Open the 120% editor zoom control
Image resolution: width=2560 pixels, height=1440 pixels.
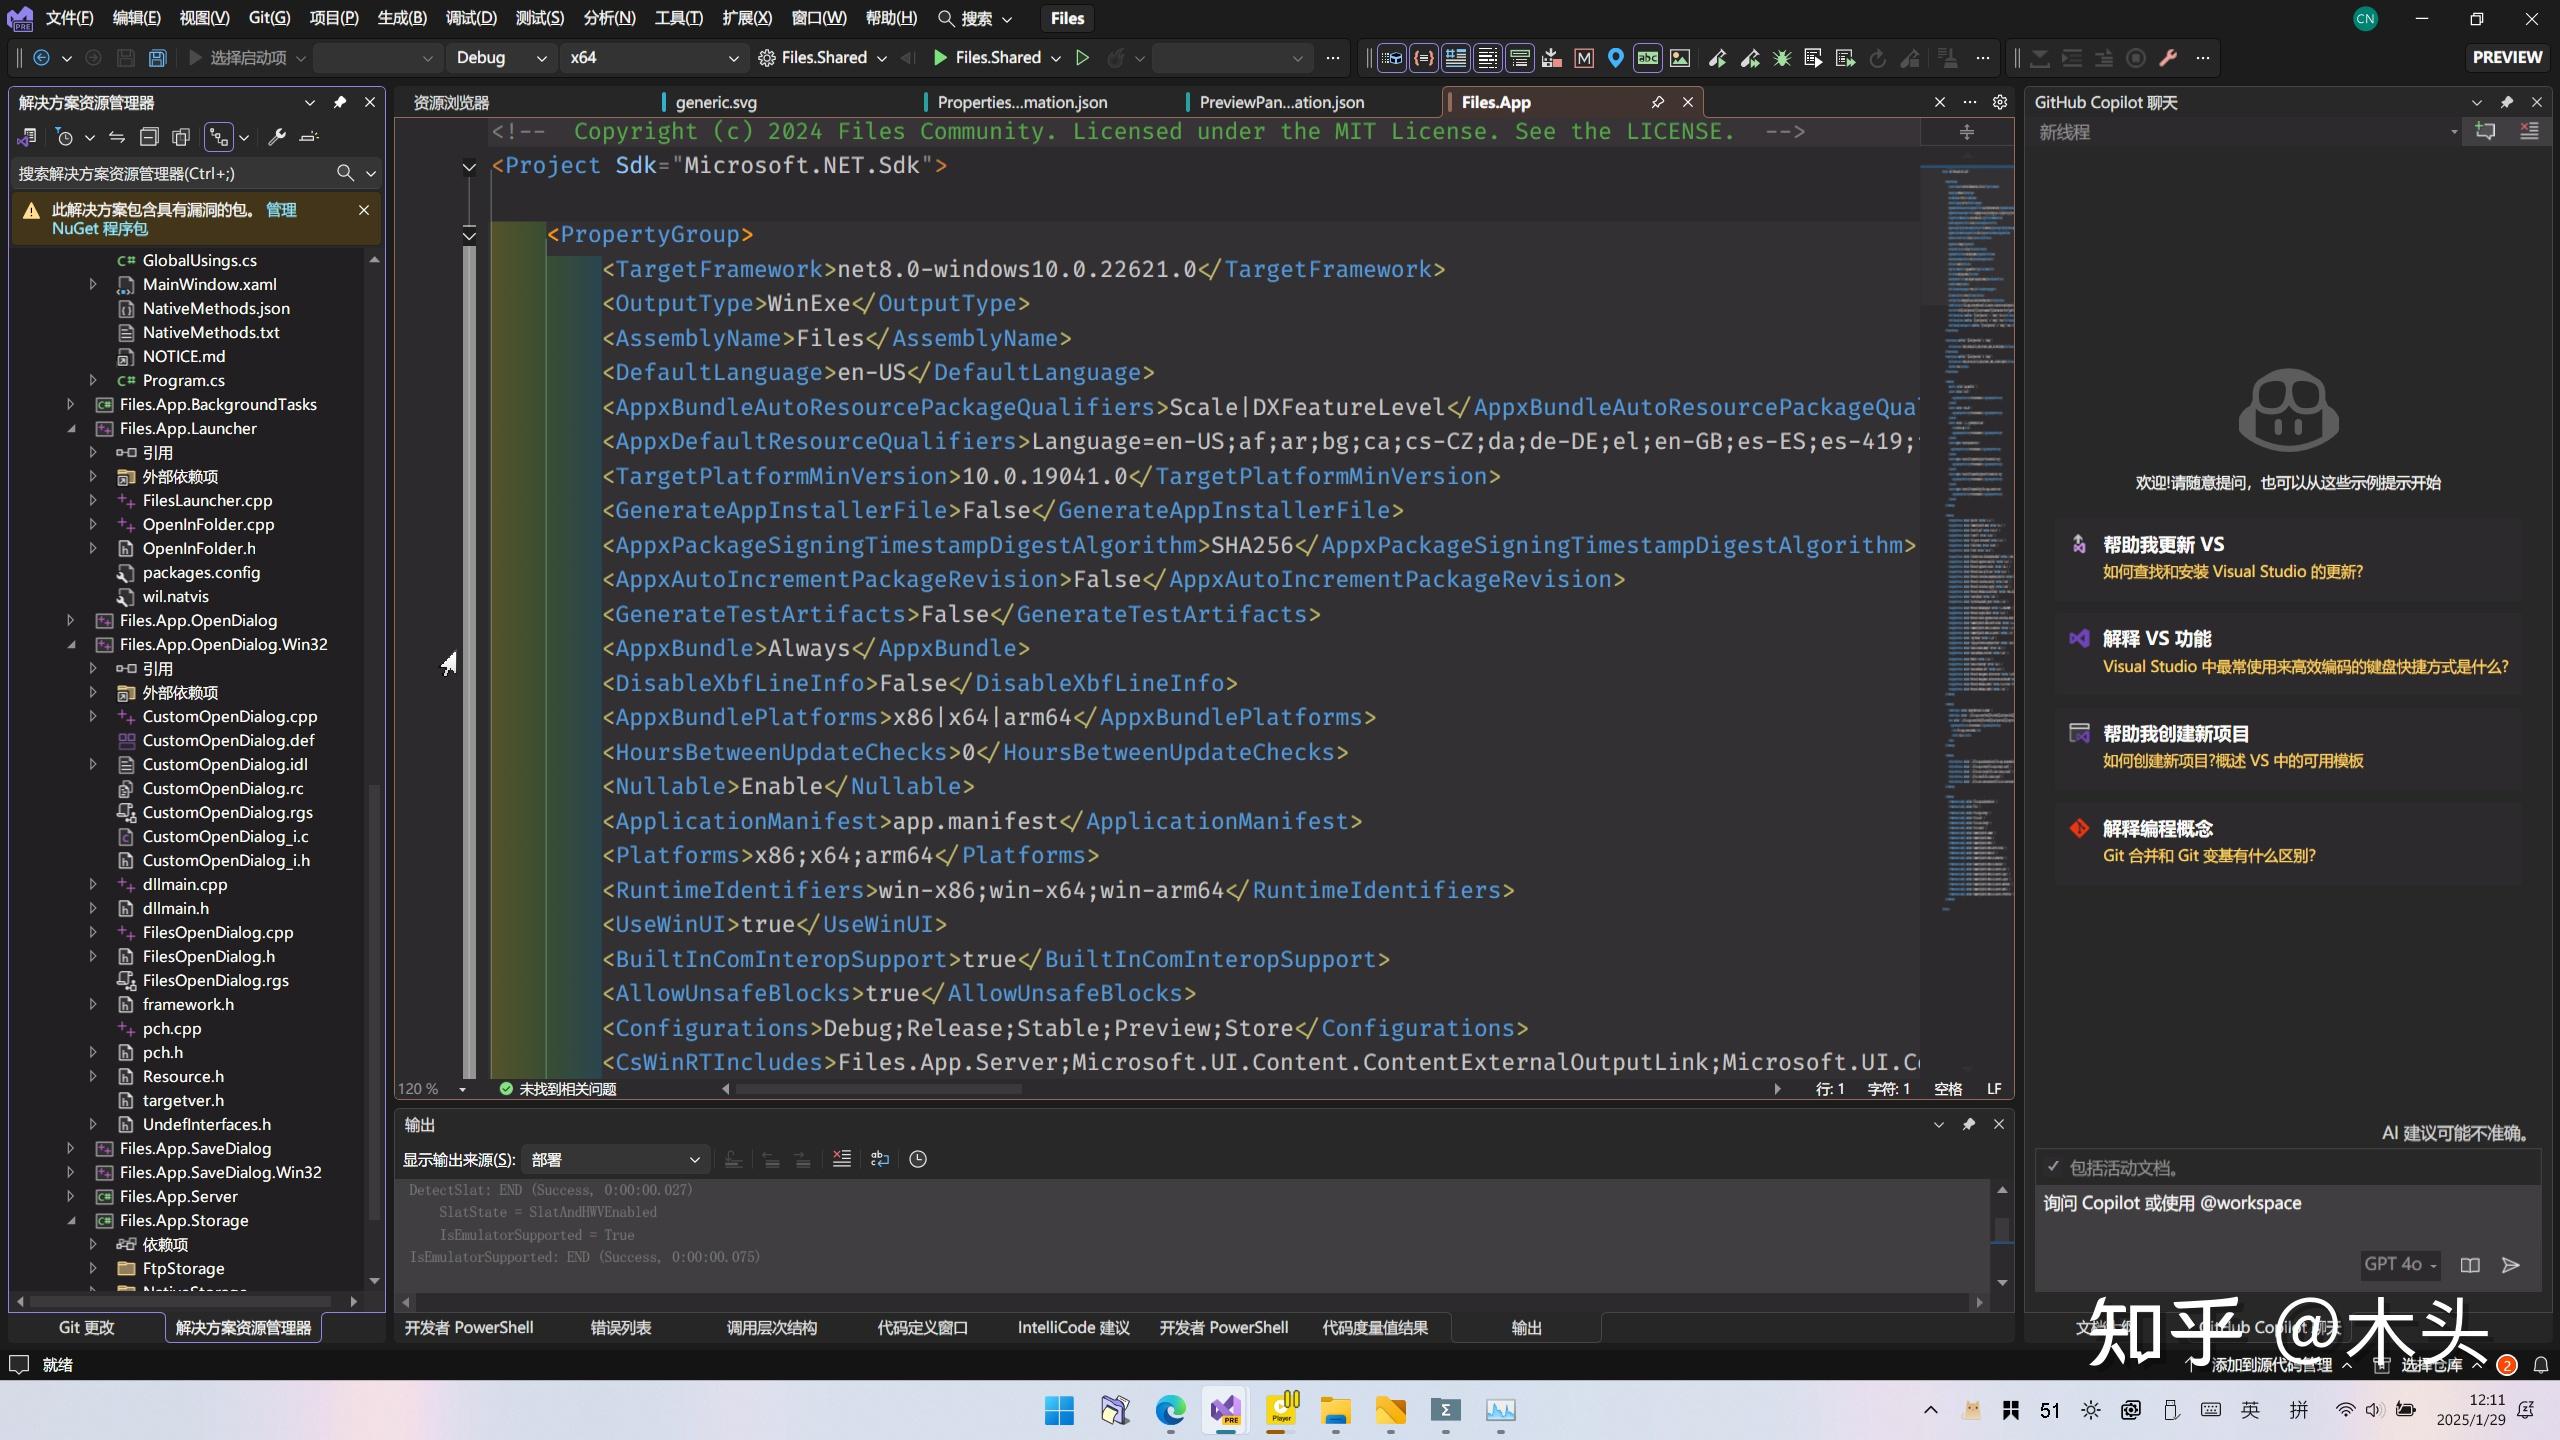(425, 1089)
